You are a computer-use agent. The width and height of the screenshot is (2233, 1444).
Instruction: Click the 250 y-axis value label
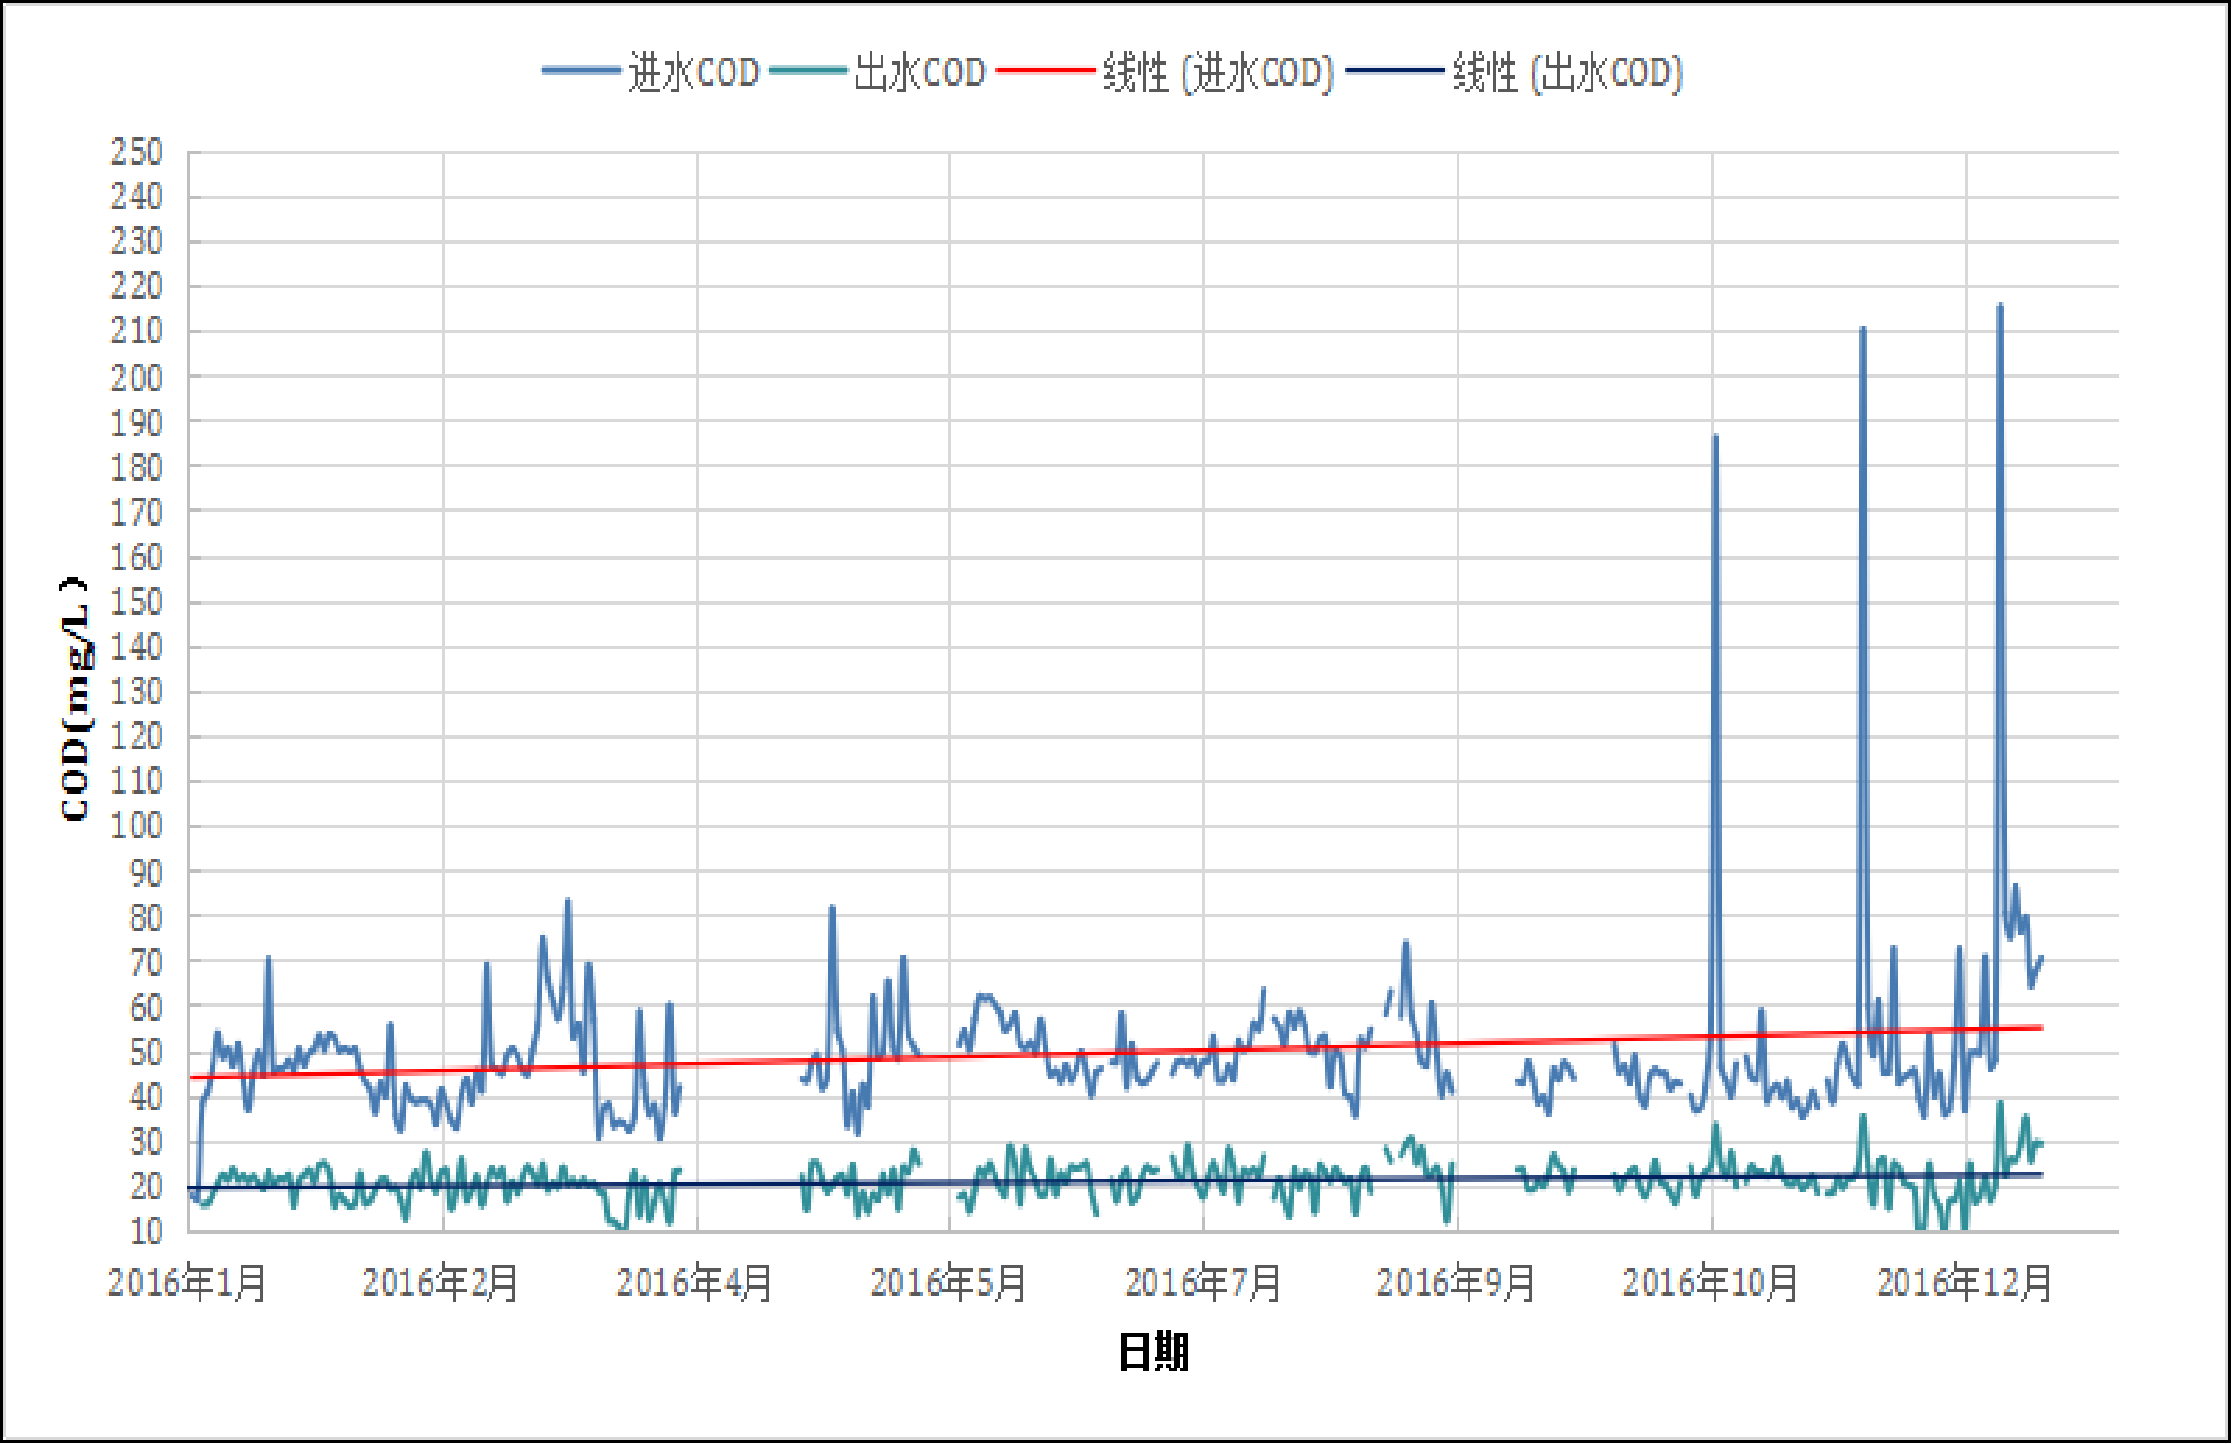coord(136,153)
